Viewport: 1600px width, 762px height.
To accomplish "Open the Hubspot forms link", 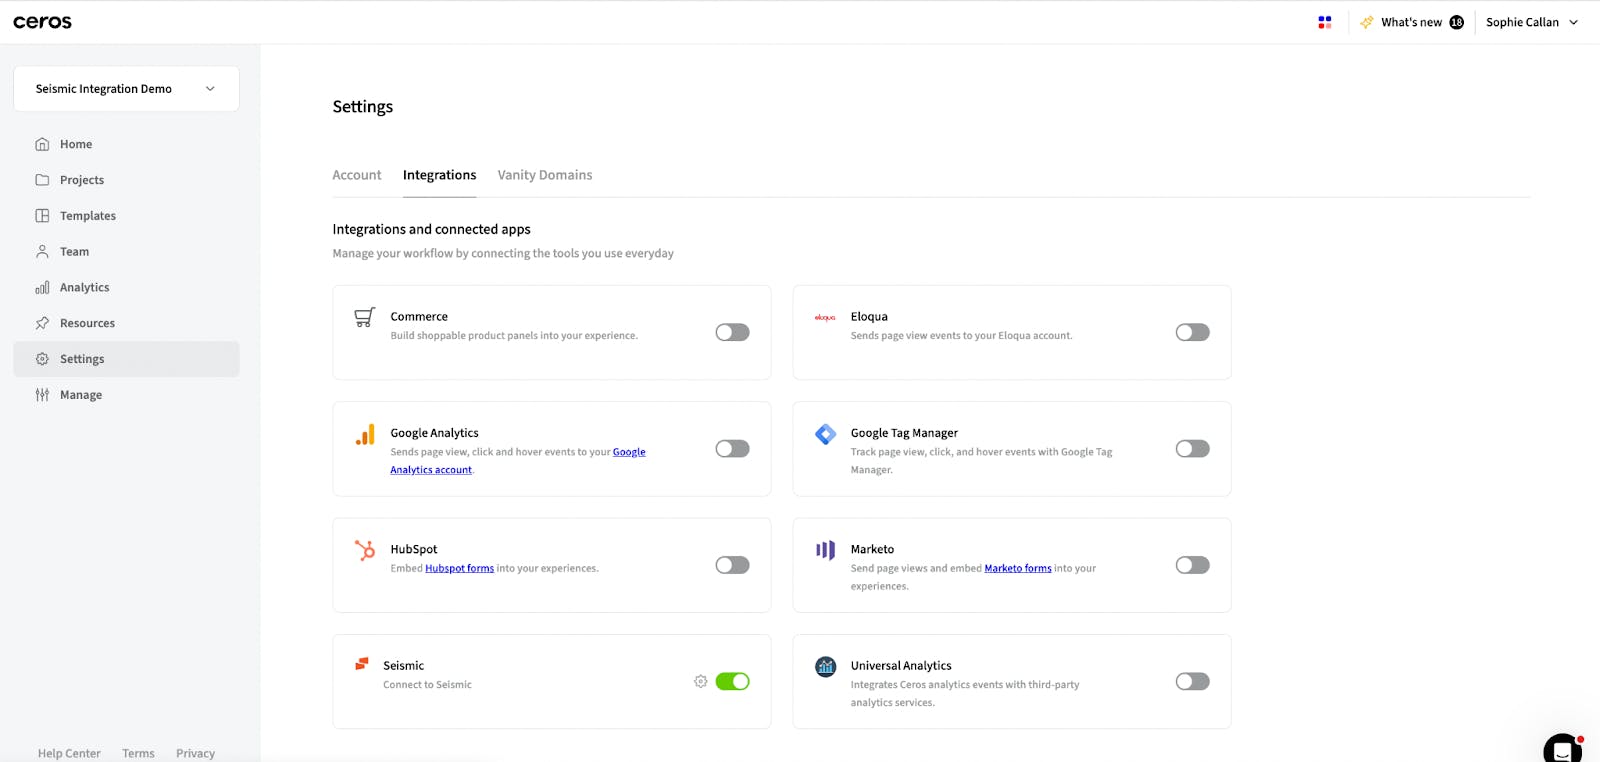I will [x=459, y=568].
